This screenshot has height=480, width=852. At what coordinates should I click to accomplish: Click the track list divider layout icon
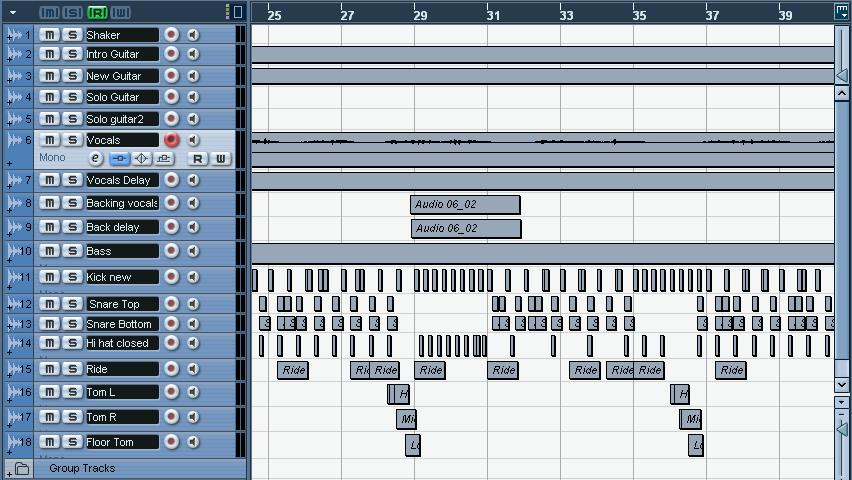tap(238, 12)
